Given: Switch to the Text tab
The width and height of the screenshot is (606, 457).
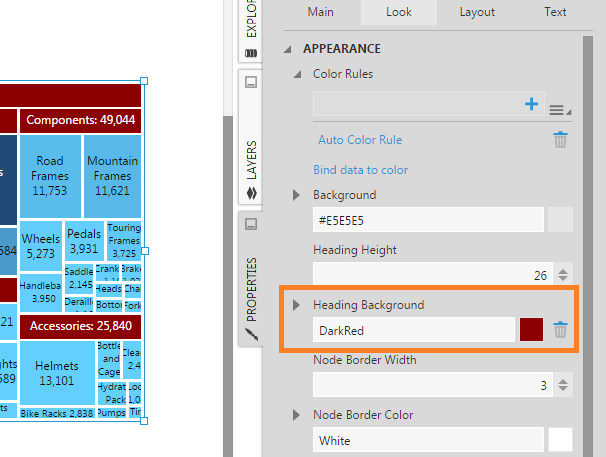Looking at the screenshot, I should 555,12.
